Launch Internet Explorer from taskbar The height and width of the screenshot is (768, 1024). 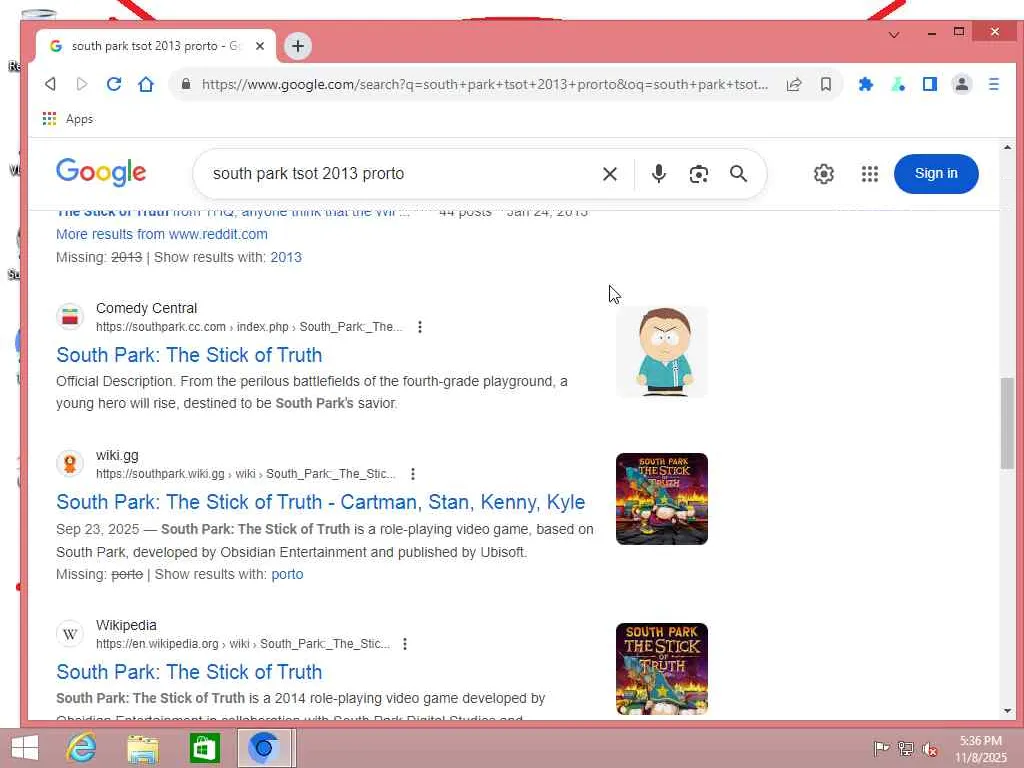pos(82,748)
